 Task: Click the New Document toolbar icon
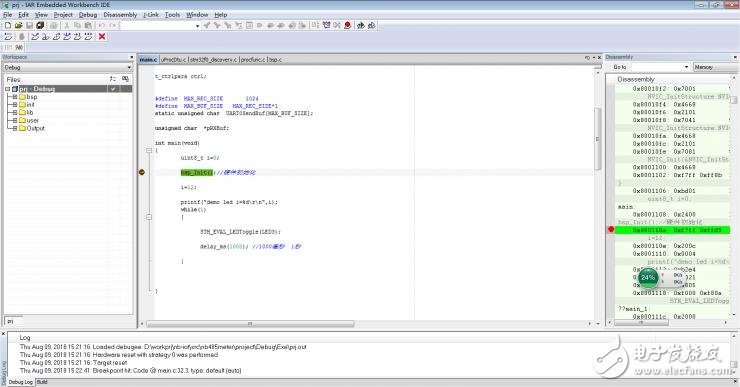[8, 25]
